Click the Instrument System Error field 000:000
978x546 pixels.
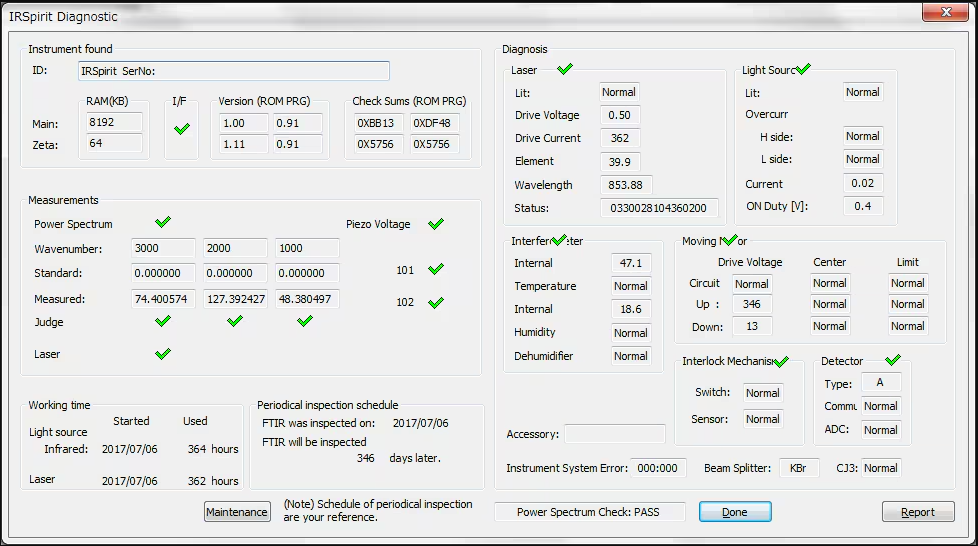(x=658, y=468)
